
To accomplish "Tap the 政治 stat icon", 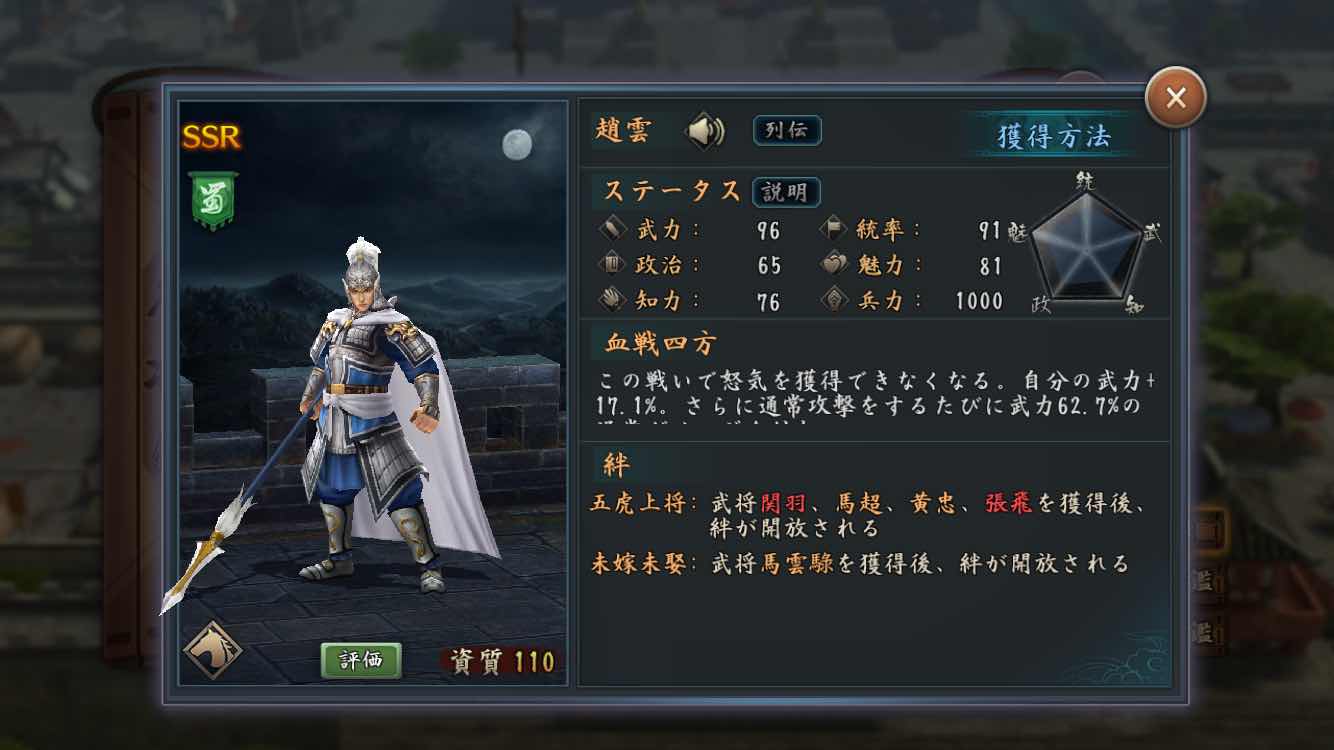I will 613,265.
